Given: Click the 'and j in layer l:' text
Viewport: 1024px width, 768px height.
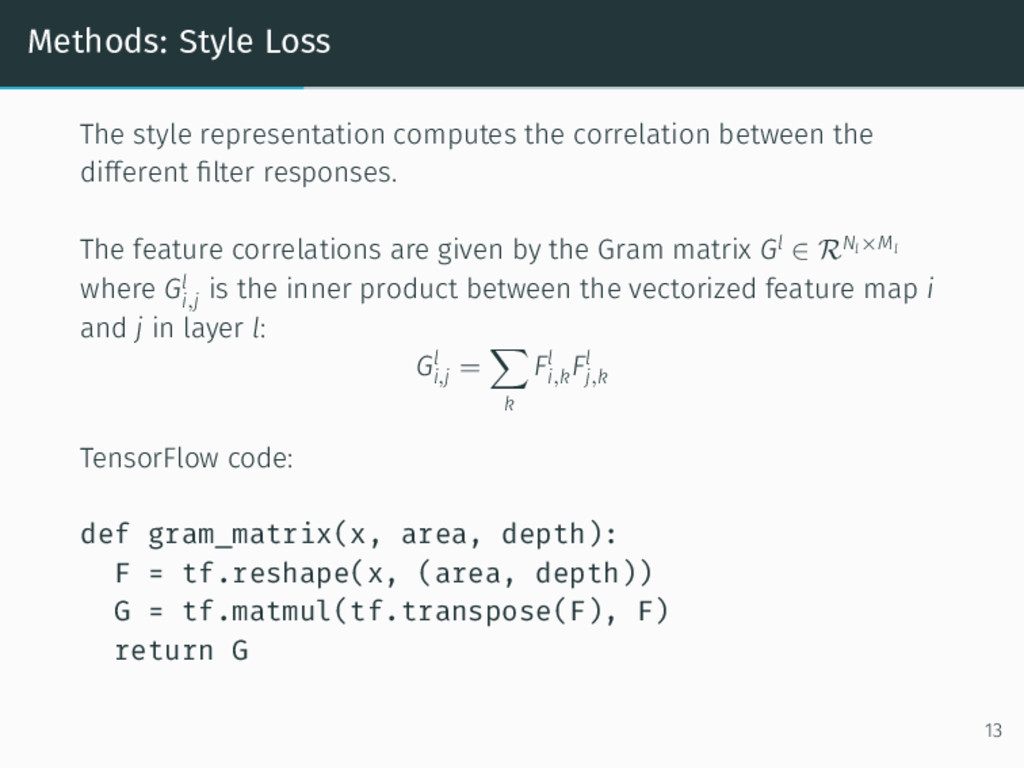Looking at the screenshot, I should (x=173, y=328).
